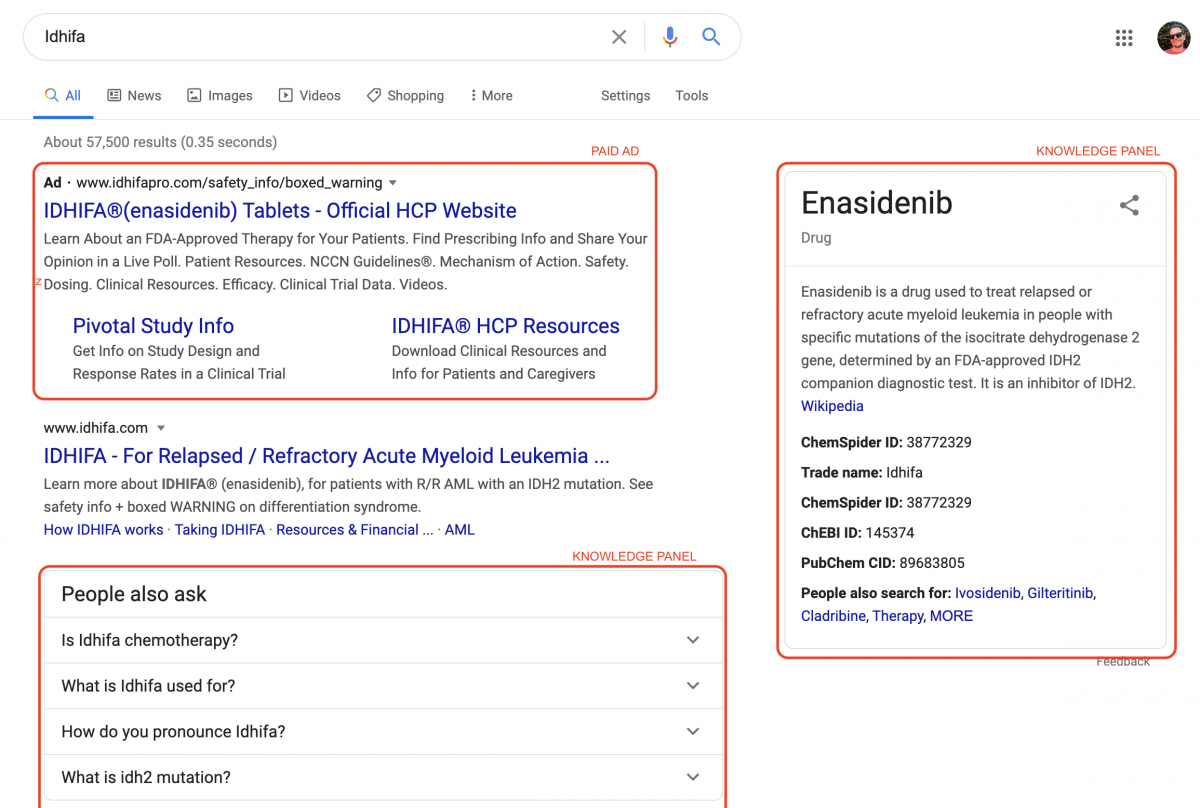Clear the search box with X icon
Image resolution: width=1200 pixels, height=808 pixels.
tap(619, 37)
